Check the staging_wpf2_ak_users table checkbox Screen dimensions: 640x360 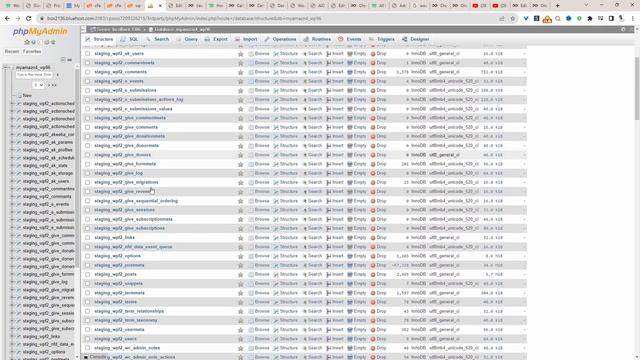pos(87,53)
